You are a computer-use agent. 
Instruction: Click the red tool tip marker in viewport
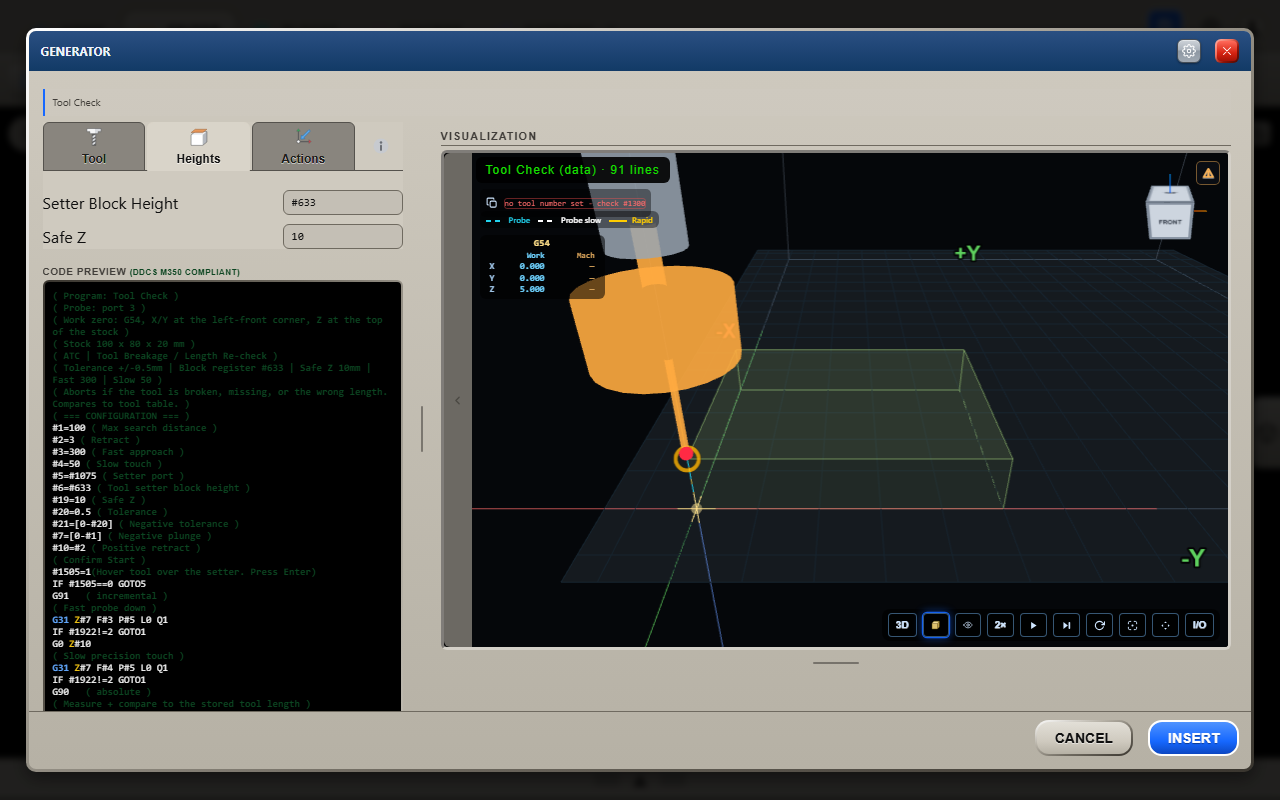686,455
